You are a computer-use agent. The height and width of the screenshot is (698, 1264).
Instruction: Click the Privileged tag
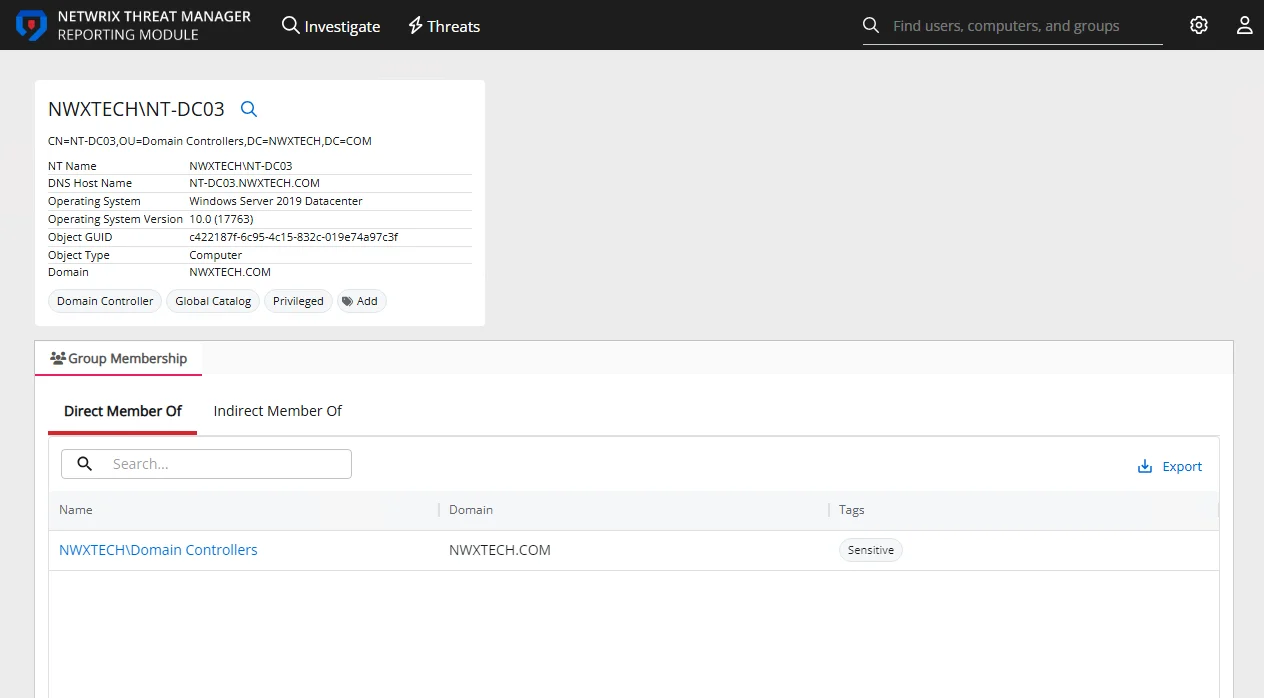click(x=298, y=301)
